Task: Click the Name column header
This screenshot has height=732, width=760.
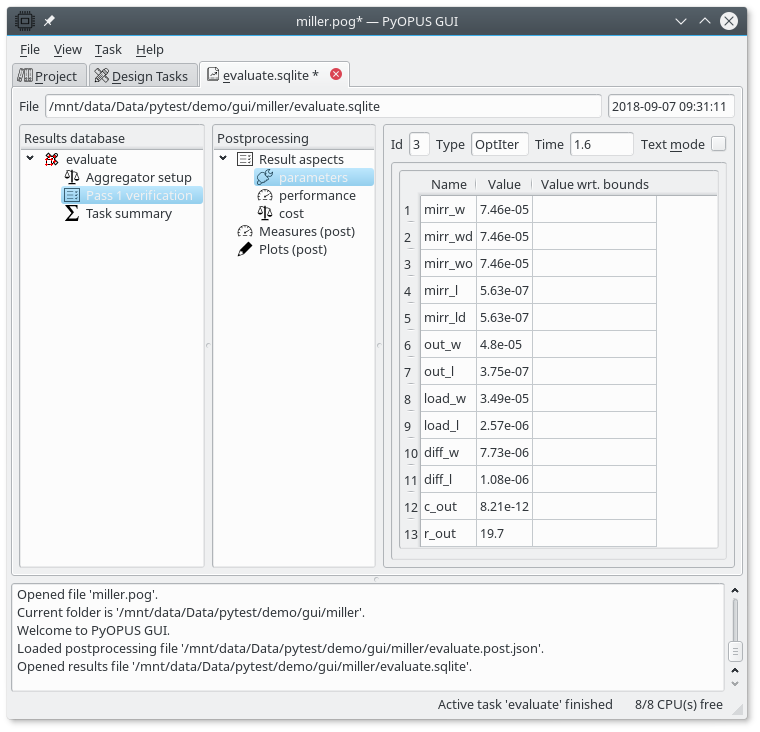Action: (x=449, y=184)
